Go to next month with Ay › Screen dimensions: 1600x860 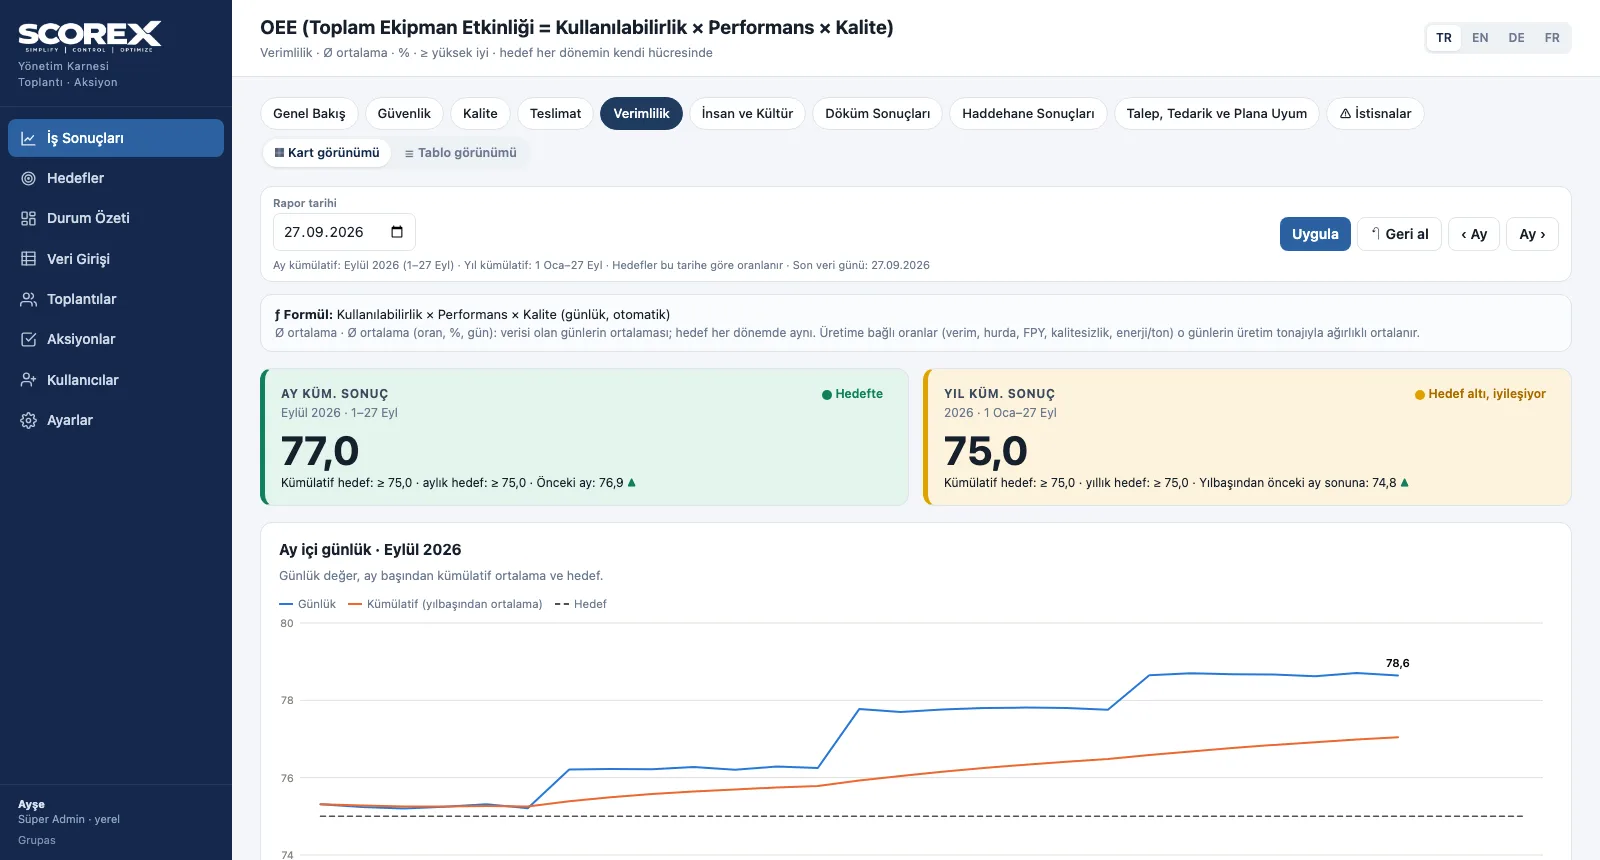[x=1532, y=234]
